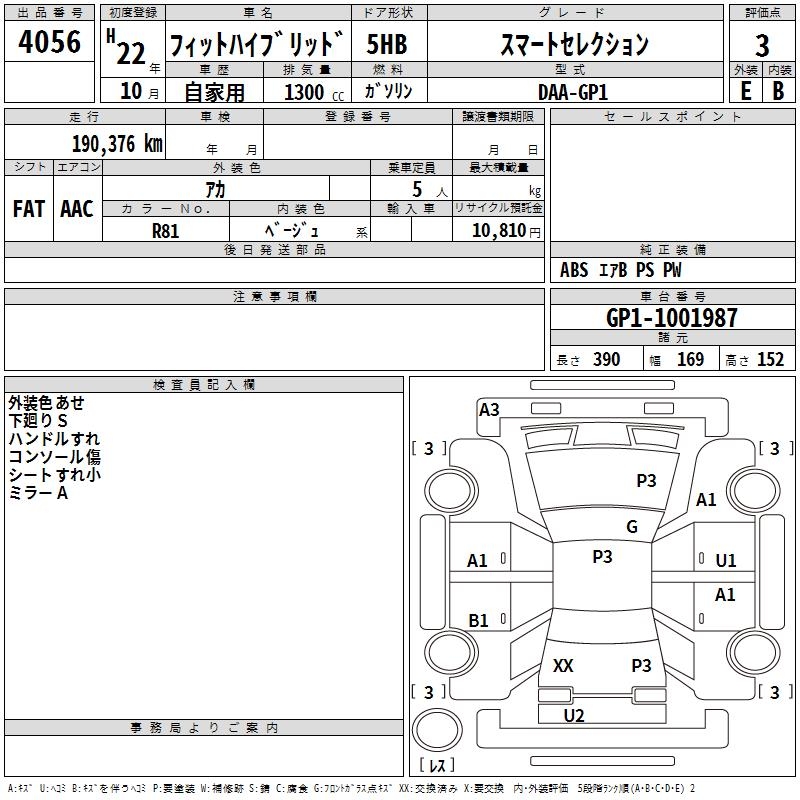800x800 pixels.
Task: Select the chassis number GP1-1001987
Action: pos(672,318)
